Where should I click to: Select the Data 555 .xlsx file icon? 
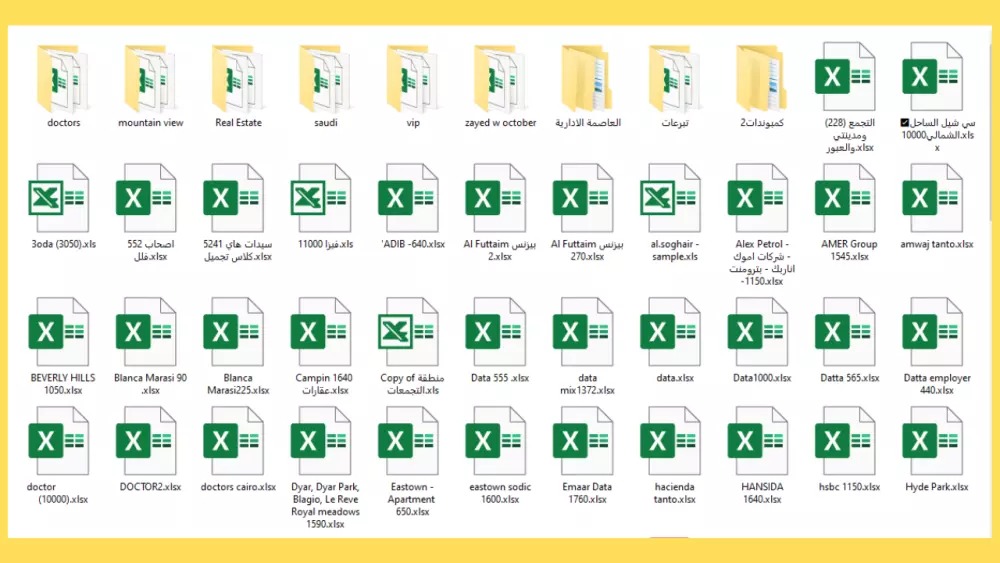496,332
